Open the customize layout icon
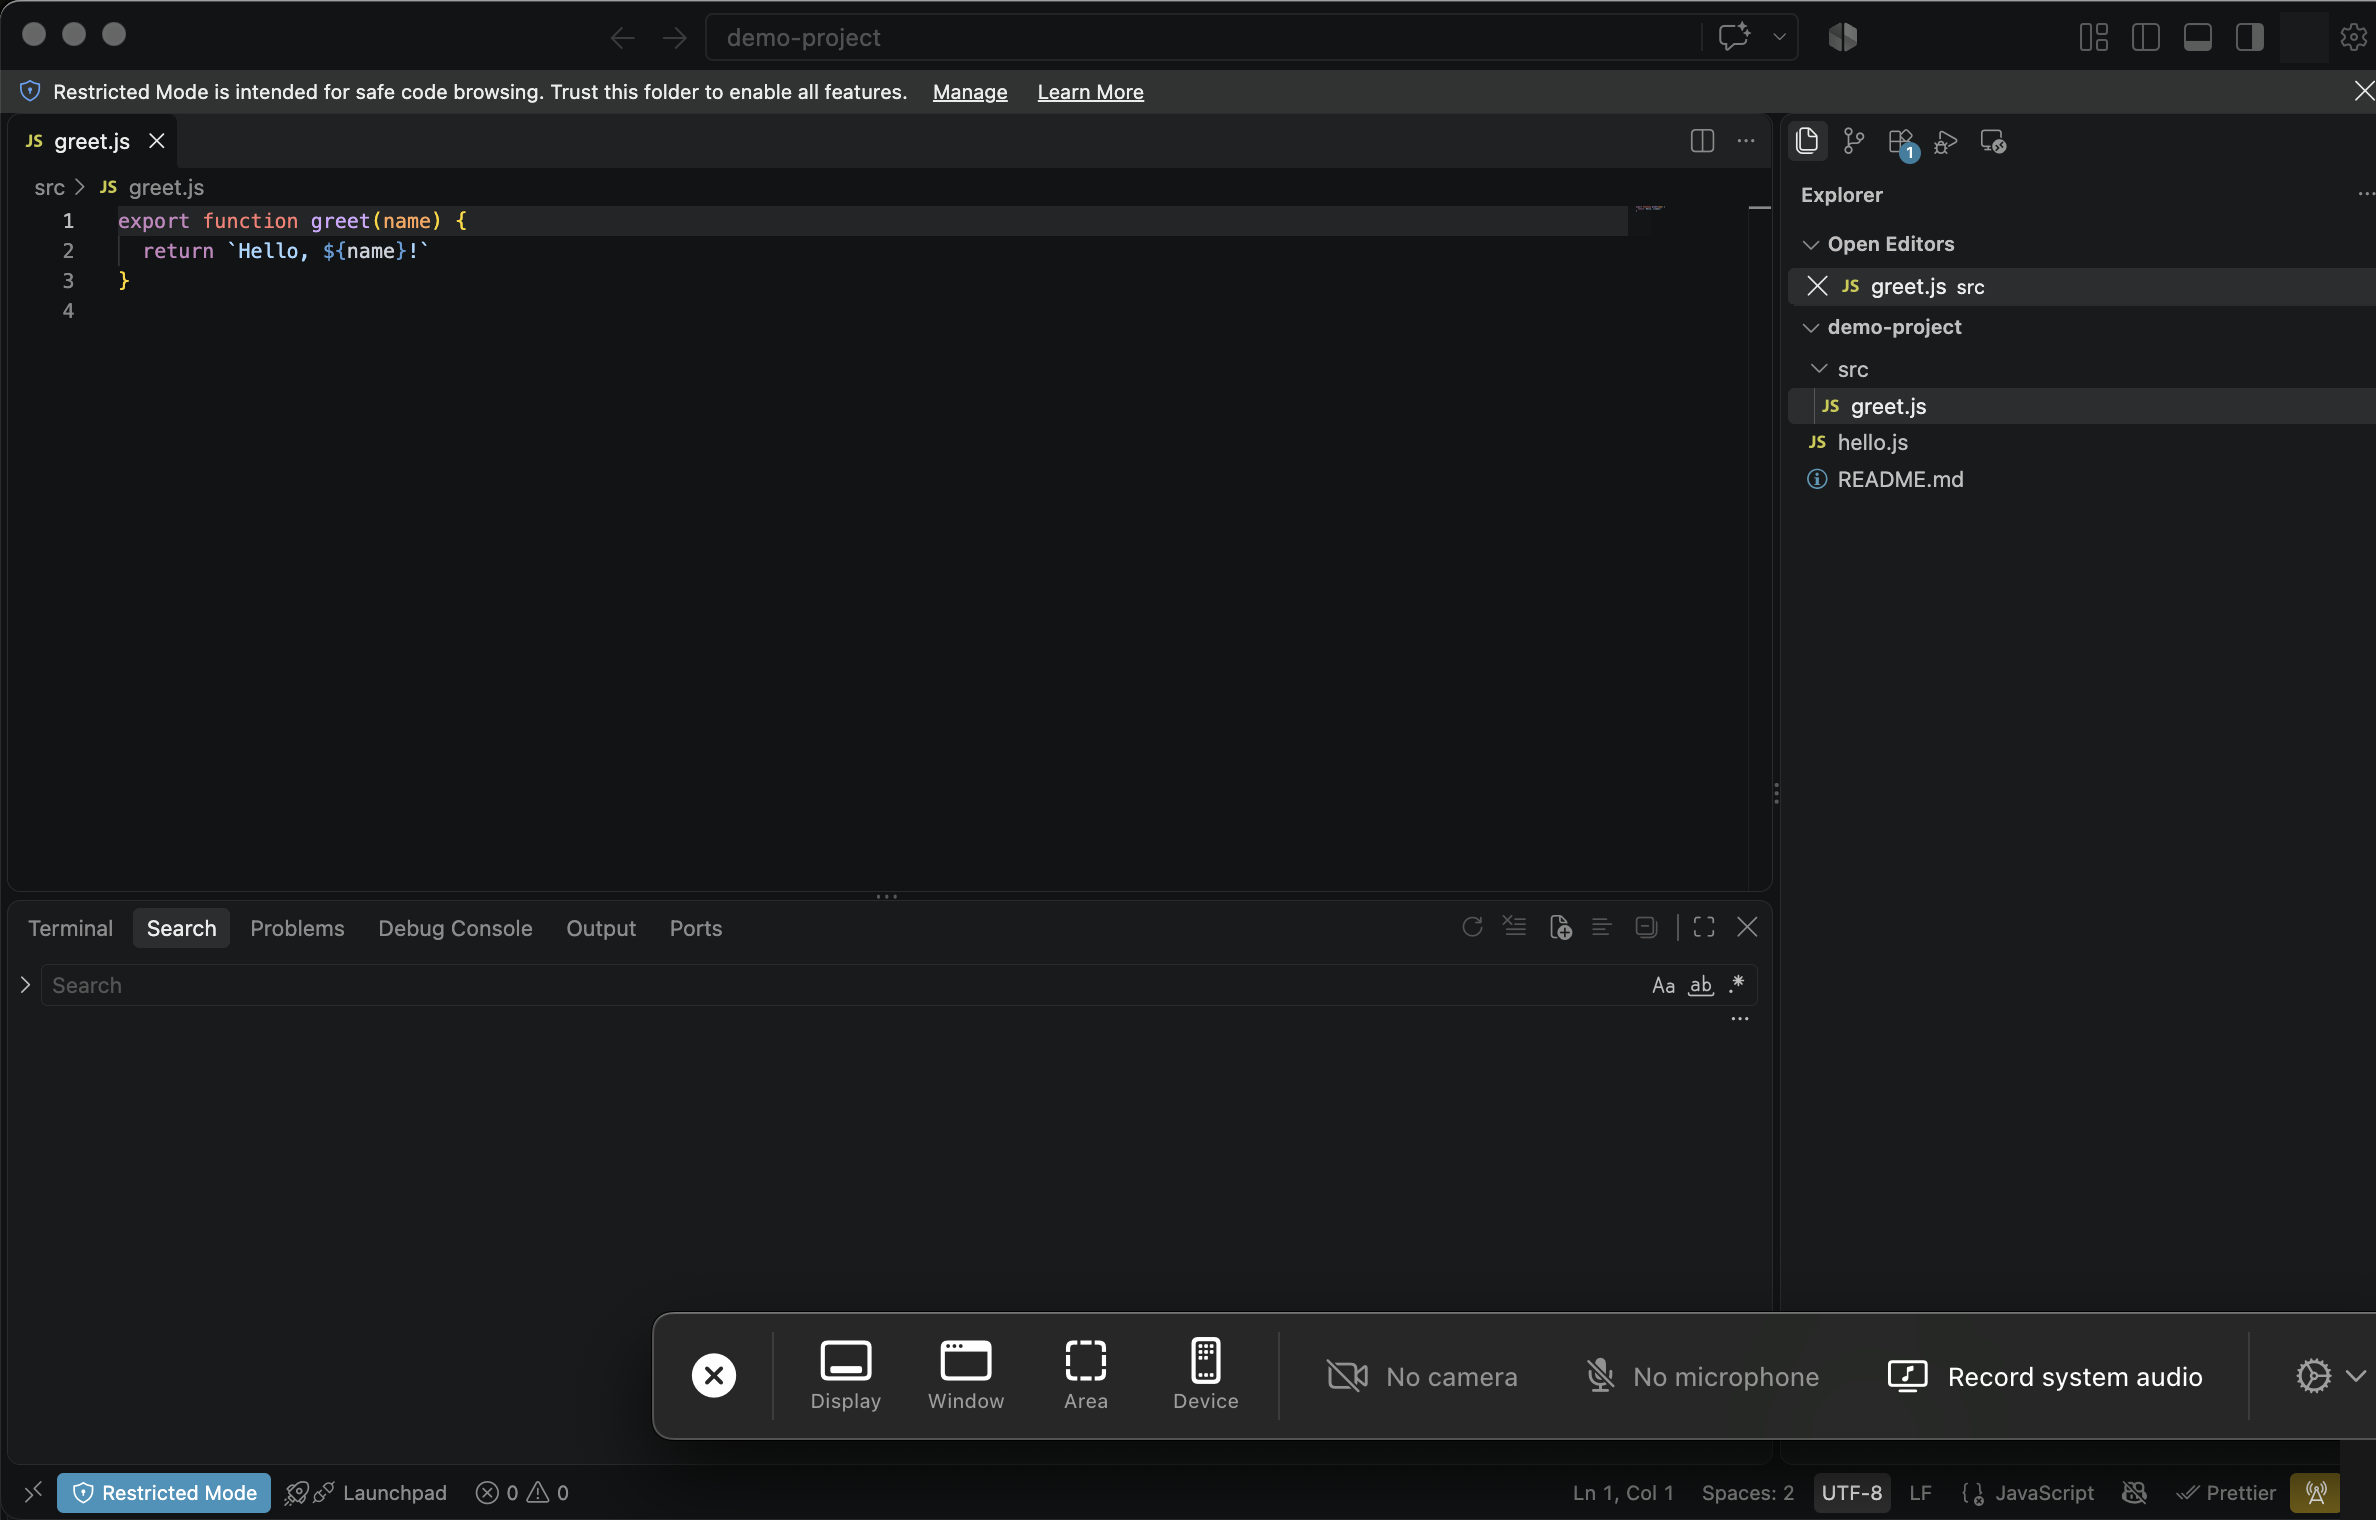Screen dimensions: 2376x1520 (2094, 37)
